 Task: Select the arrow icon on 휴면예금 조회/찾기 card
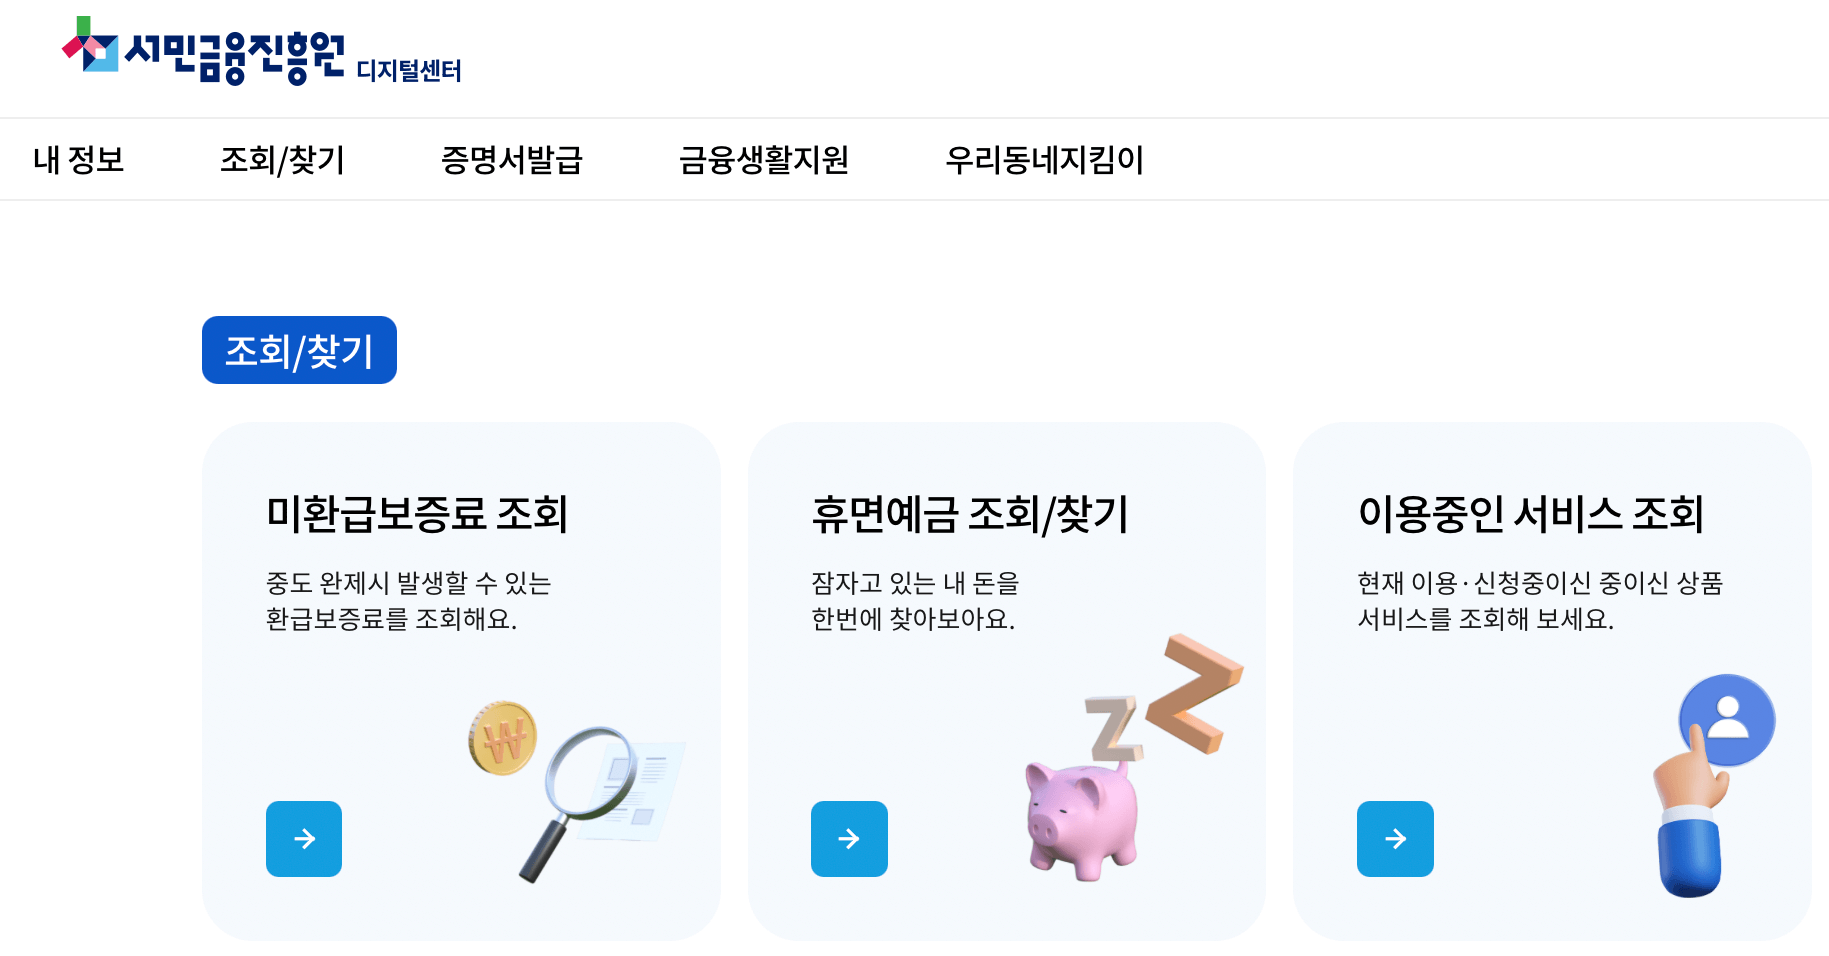[x=849, y=839]
